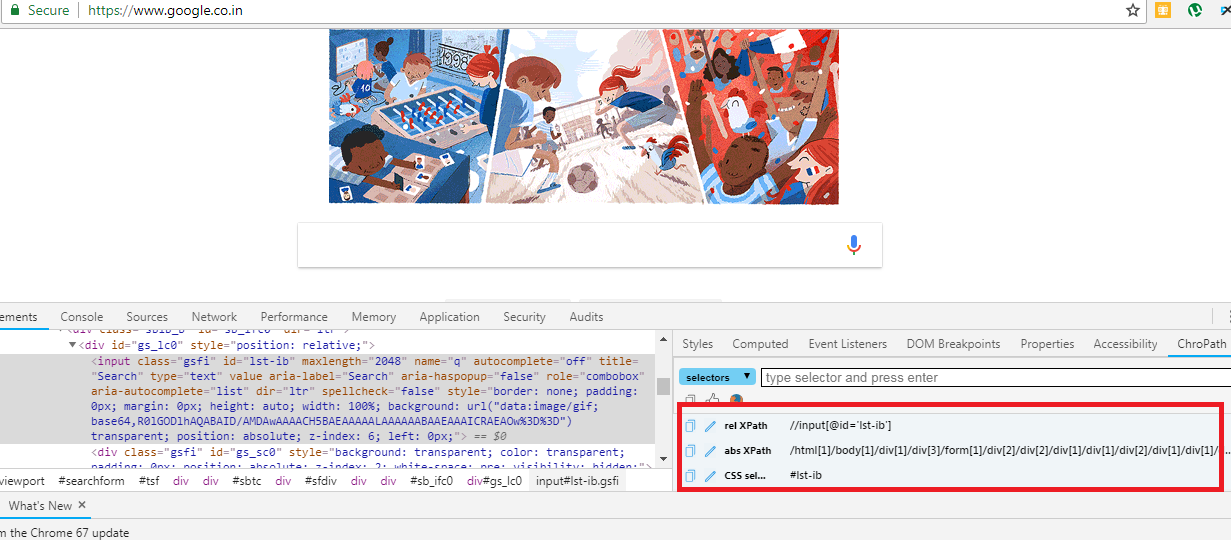Click the thumbs-up icon in ChroPath
Image resolution: width=1231 pixels, height=540 pixels.
(713, 400)
